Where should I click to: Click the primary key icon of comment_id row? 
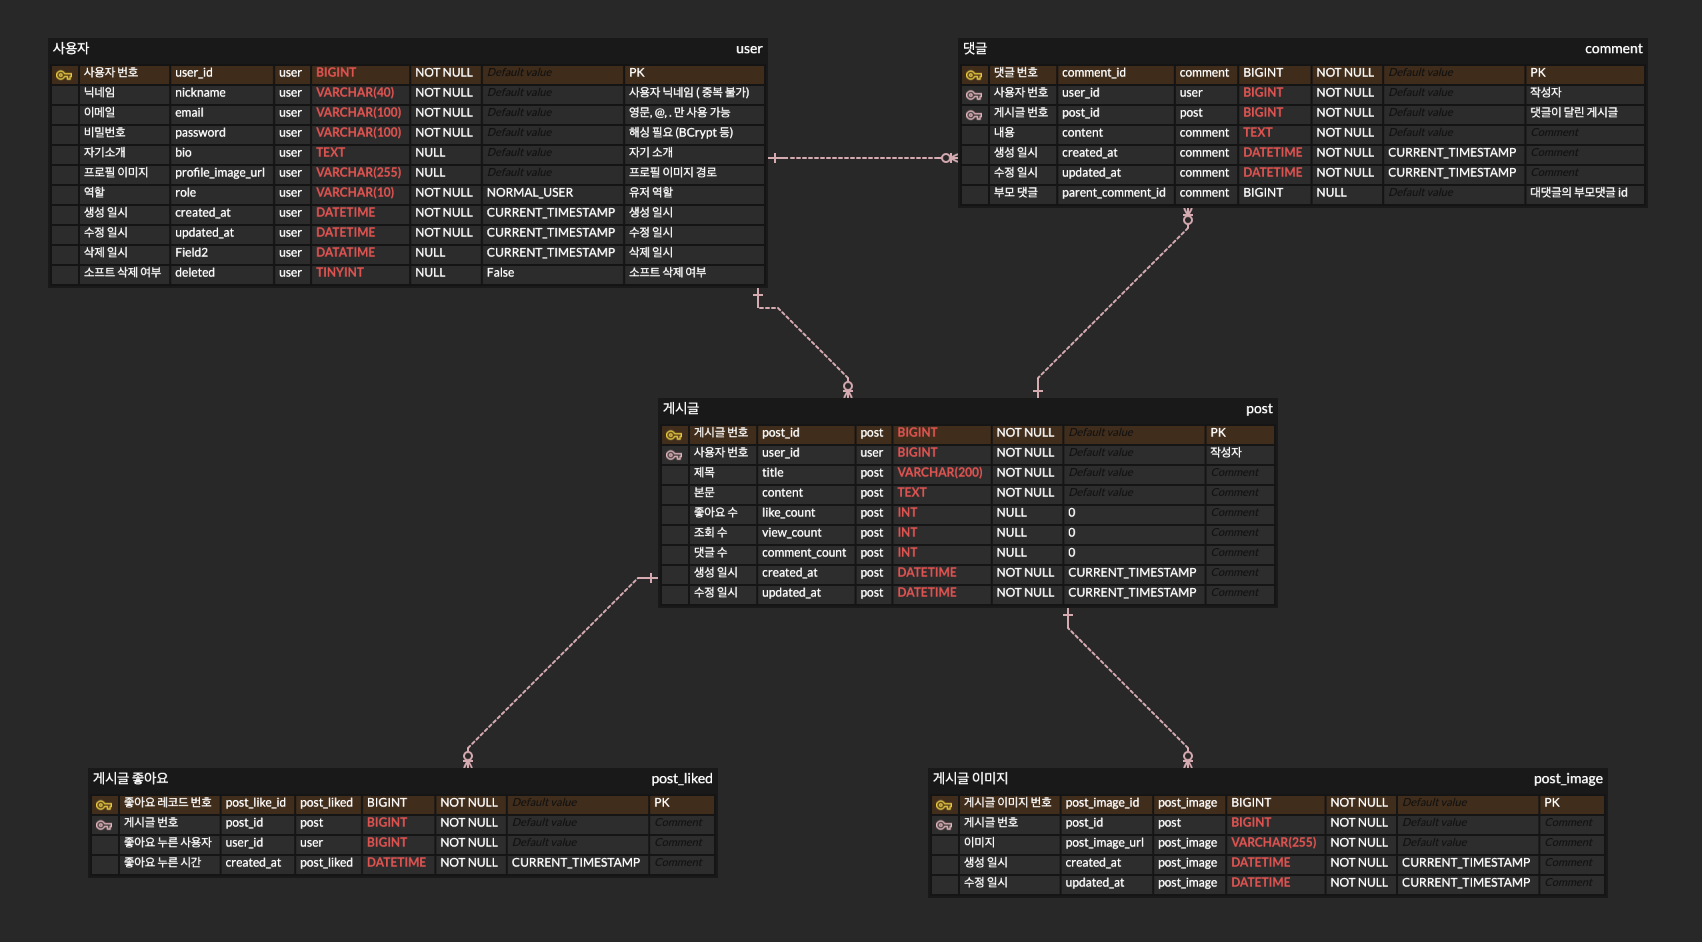[x=973, y=75]
